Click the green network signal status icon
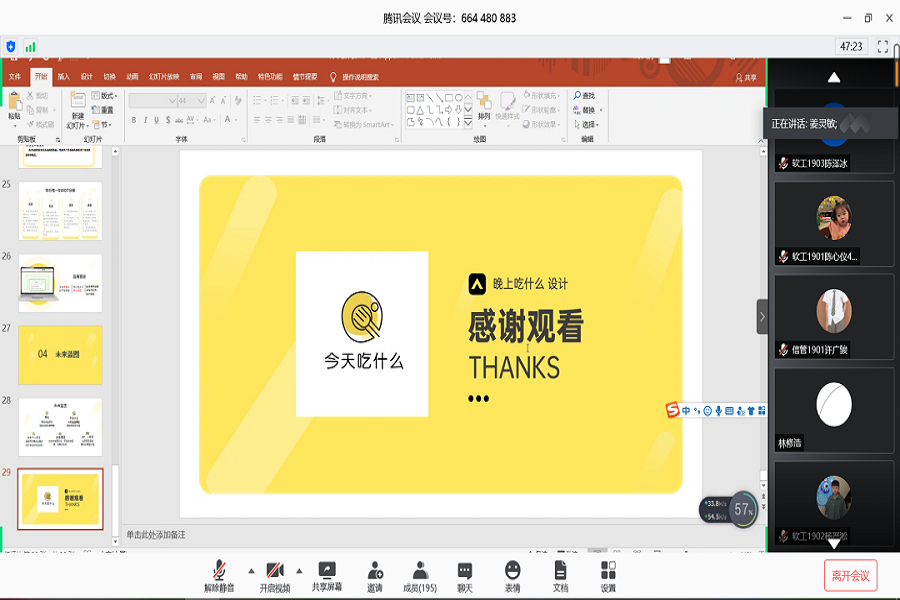Image resolution: width=900 pixels, height=600 pixels. point(30,46)
